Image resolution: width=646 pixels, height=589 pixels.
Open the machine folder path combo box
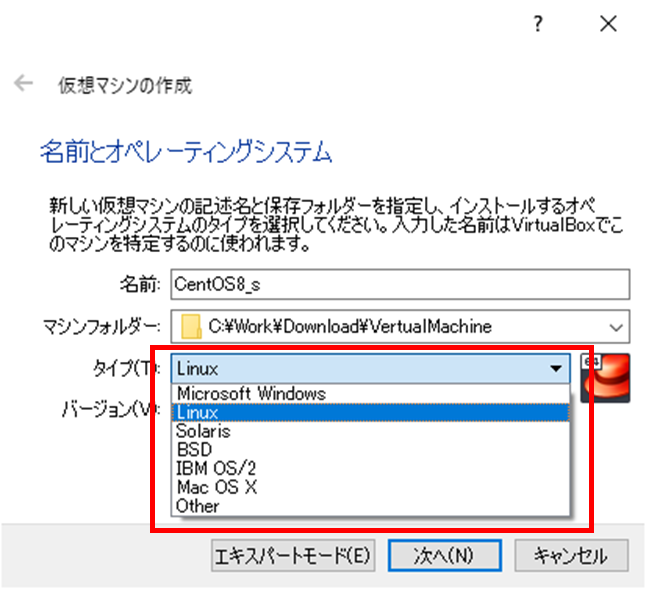[x=400, y=327]
